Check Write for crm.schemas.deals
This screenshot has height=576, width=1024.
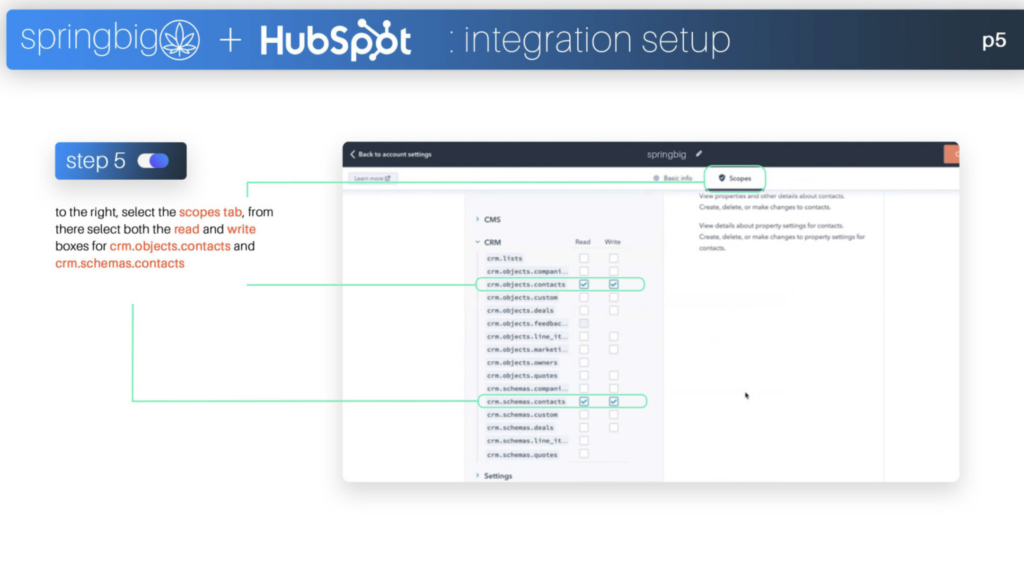click(x=614, y=428)
